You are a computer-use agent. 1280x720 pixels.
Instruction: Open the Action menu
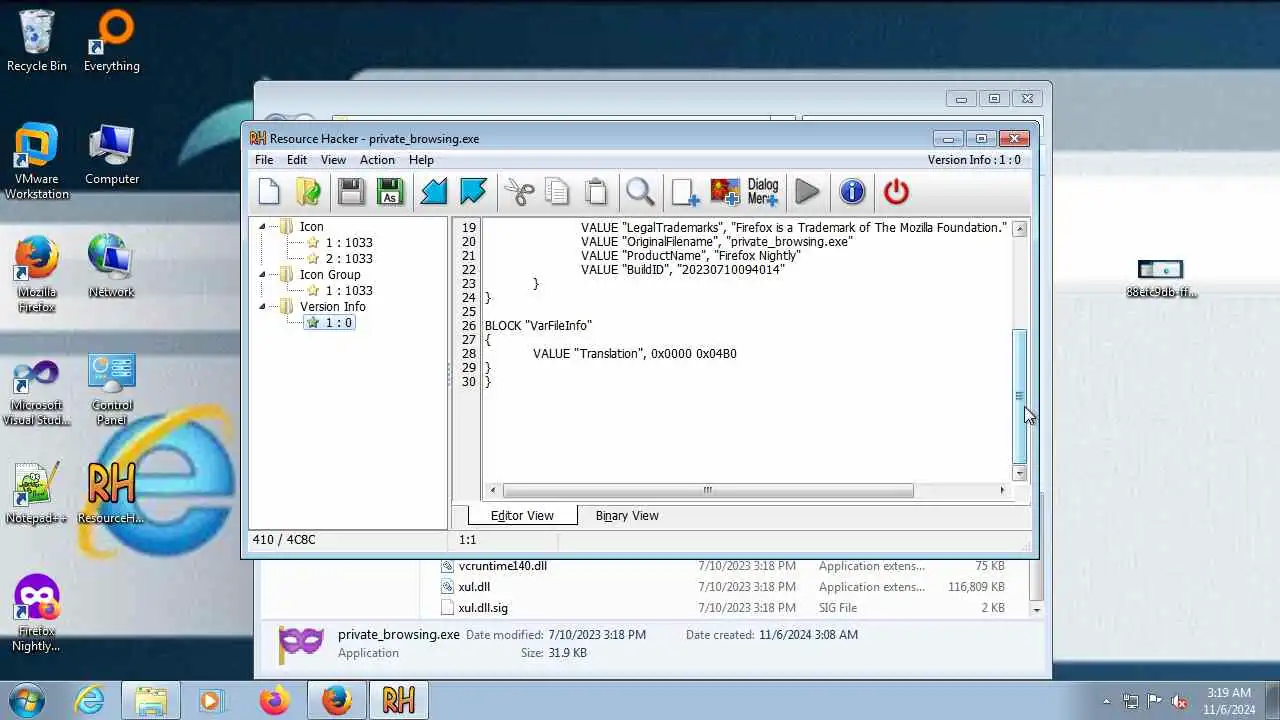click(377, 160)
